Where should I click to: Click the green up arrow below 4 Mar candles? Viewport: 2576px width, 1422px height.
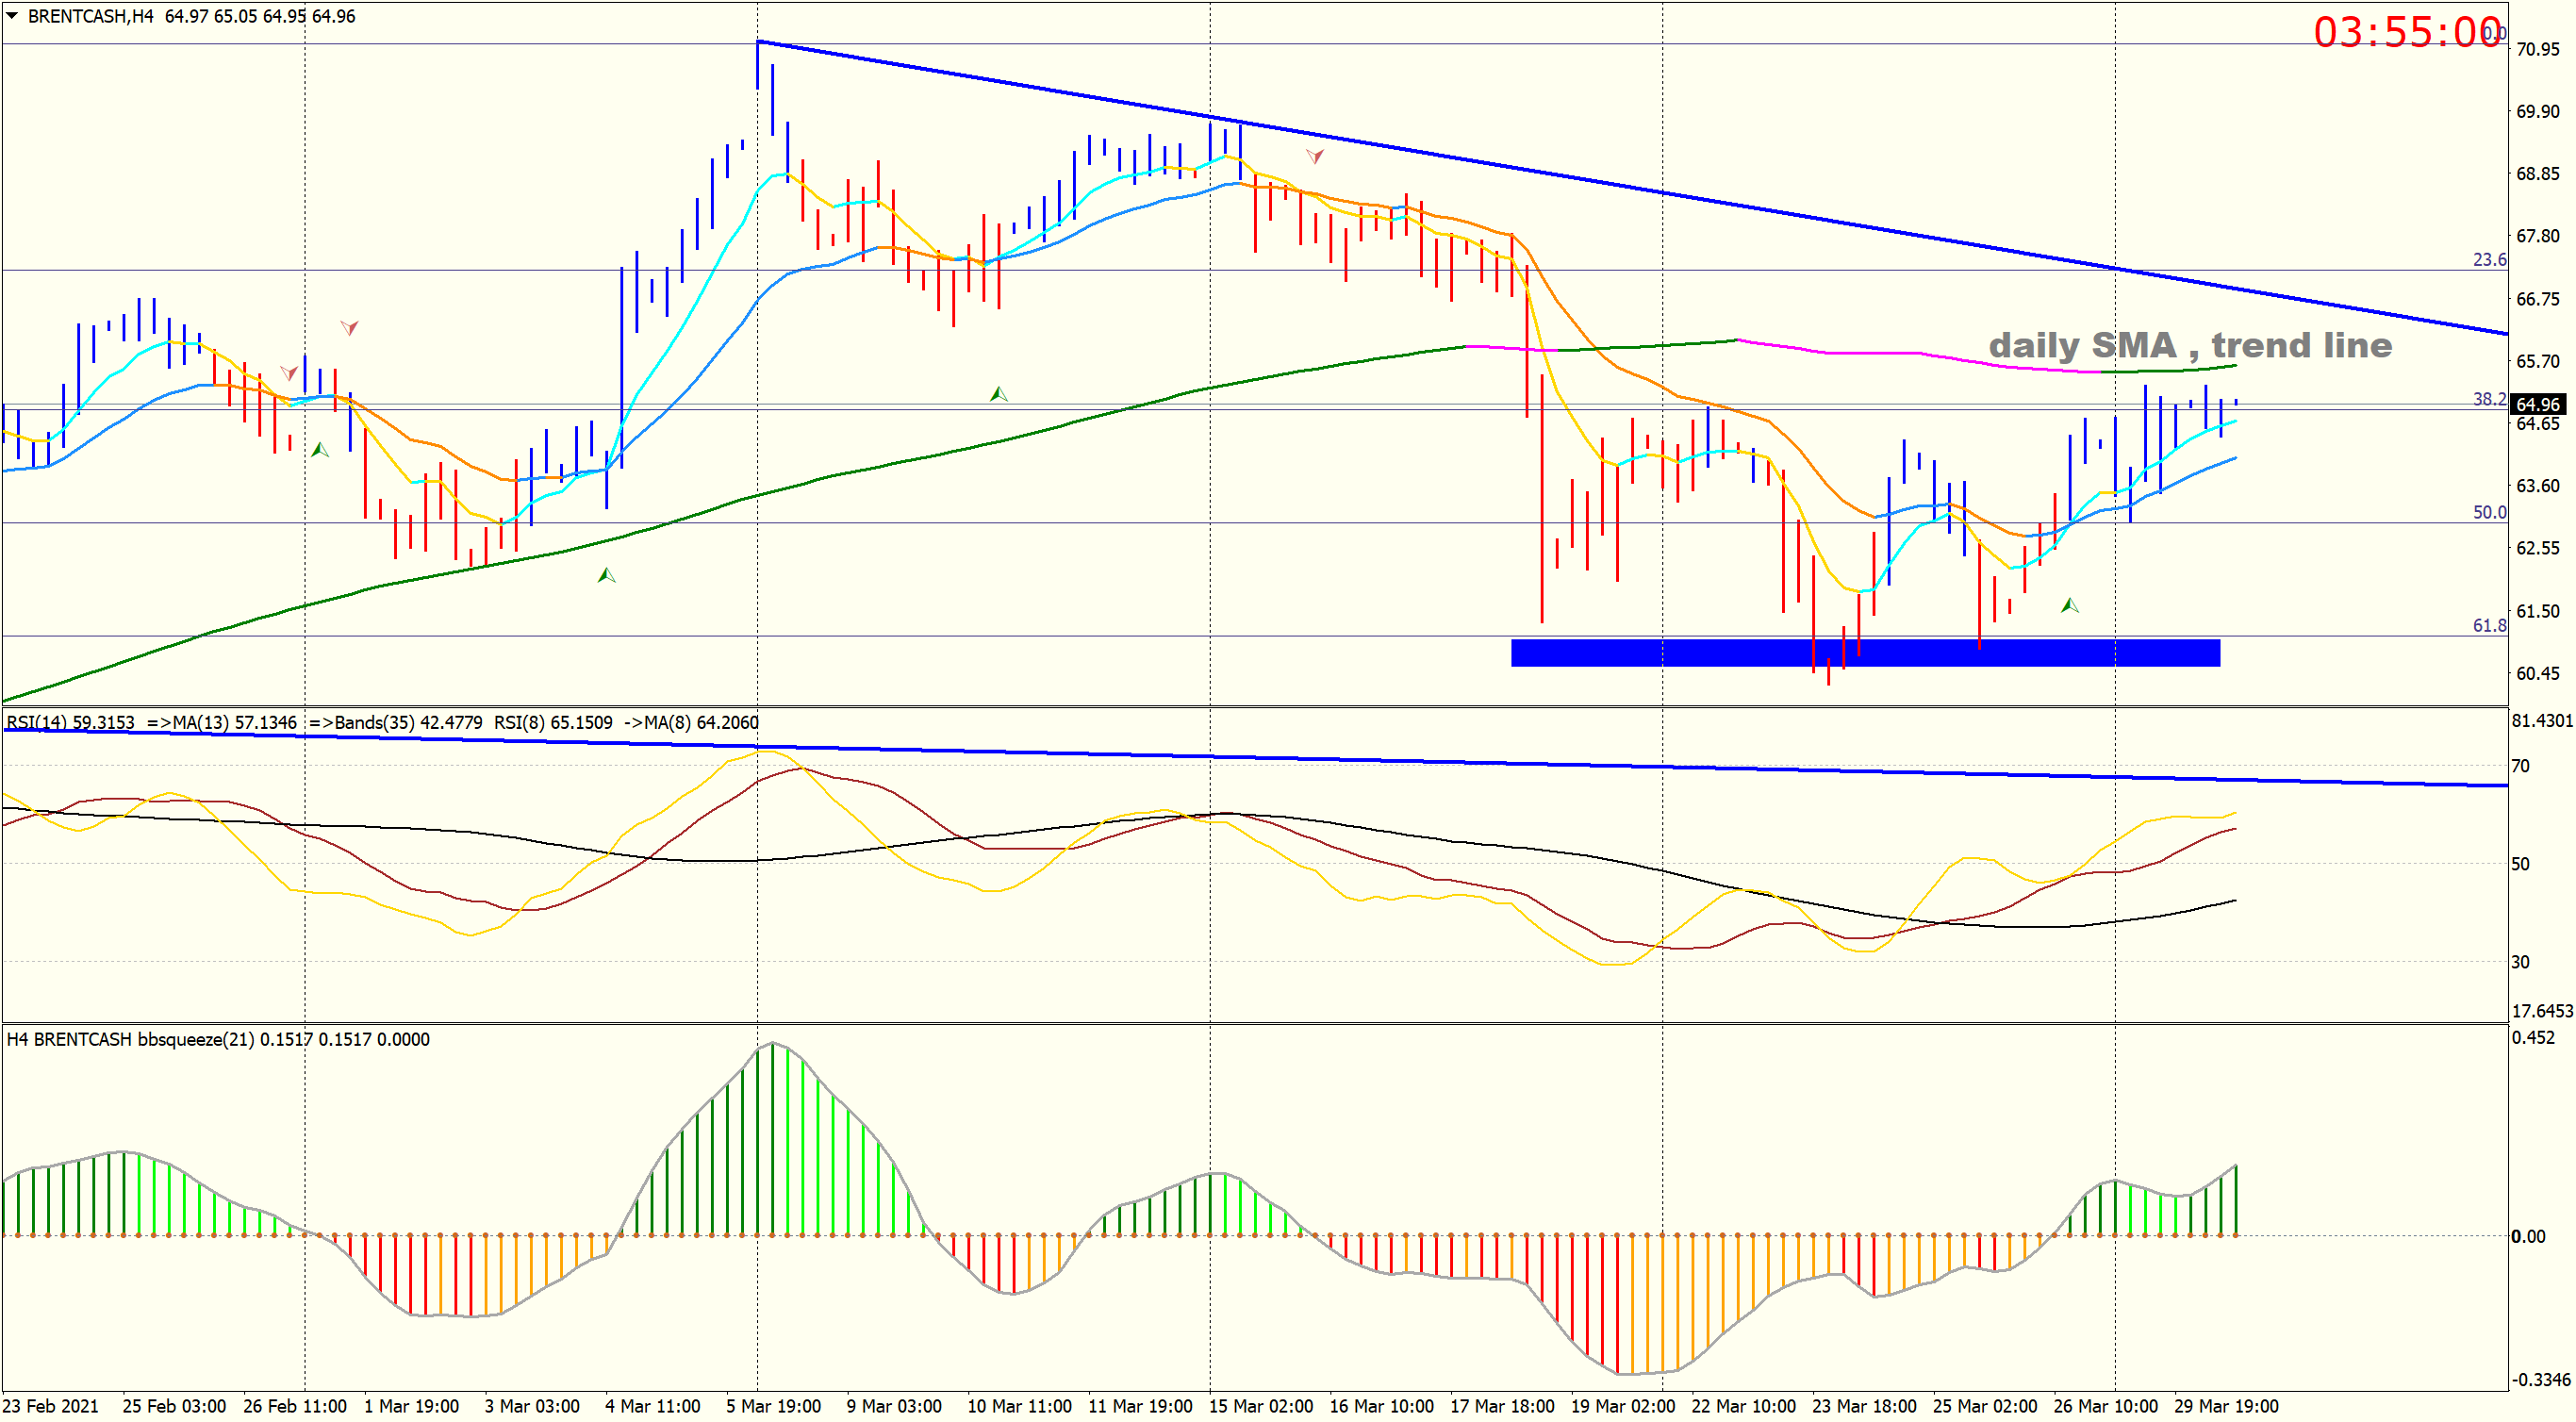[606, 575]
